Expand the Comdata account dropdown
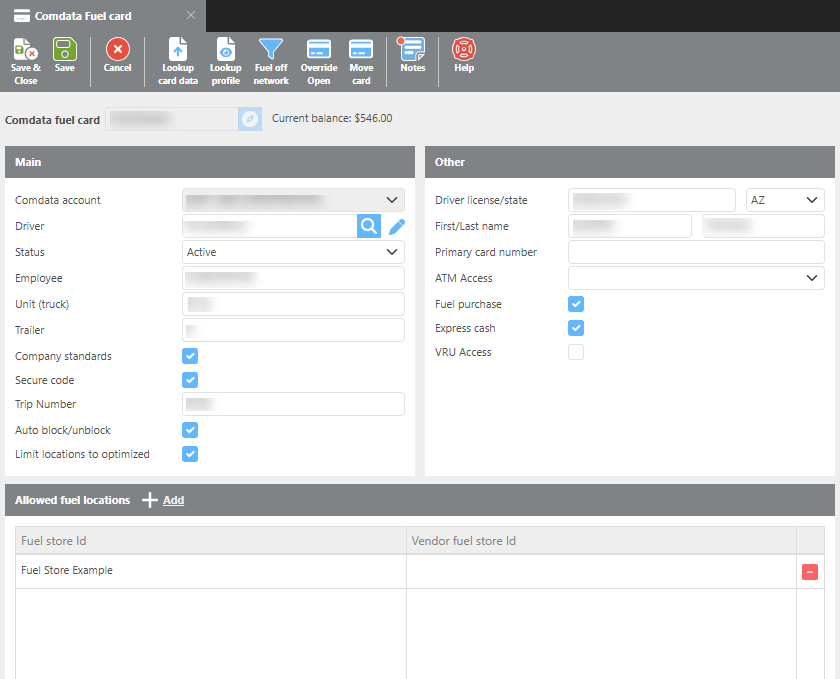The height and width of the screenshot is (679, 840). (x=293, y=200)
